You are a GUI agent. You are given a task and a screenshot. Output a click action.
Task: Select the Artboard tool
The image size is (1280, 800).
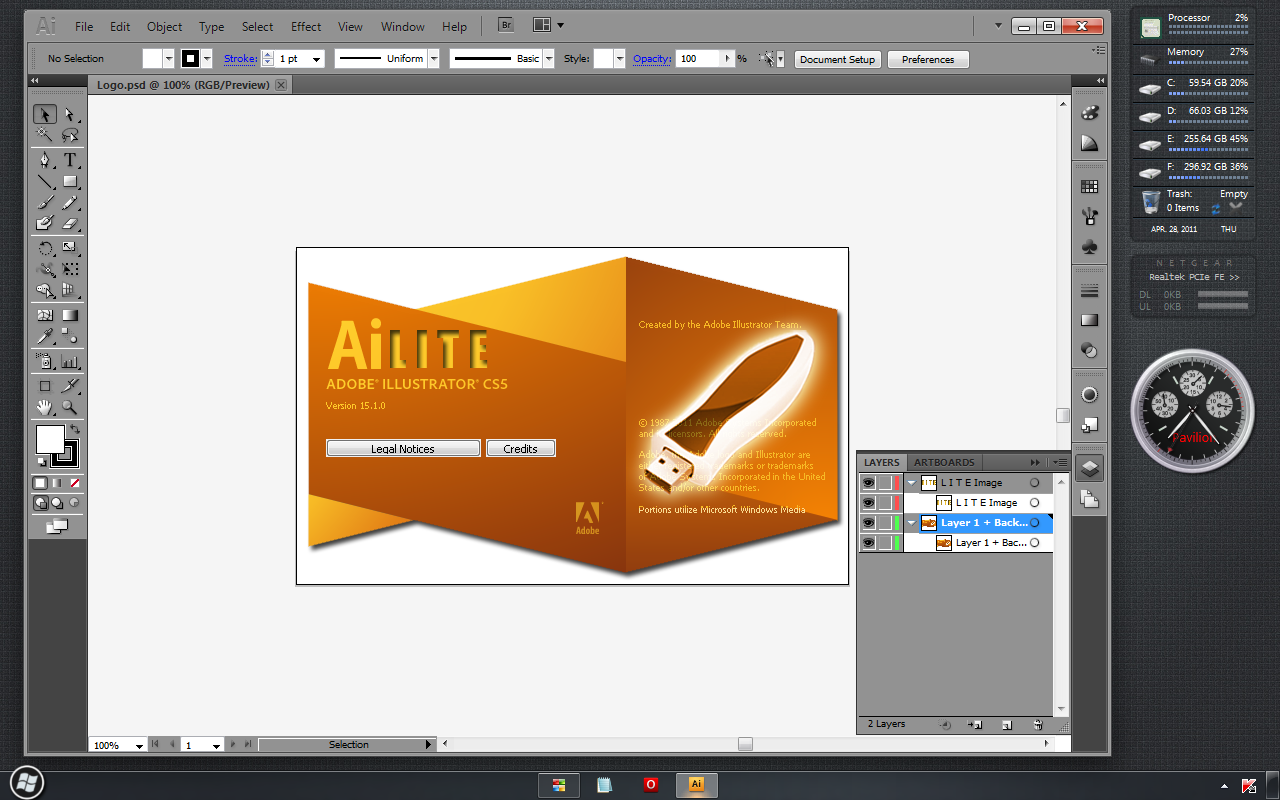coord(45,385)
